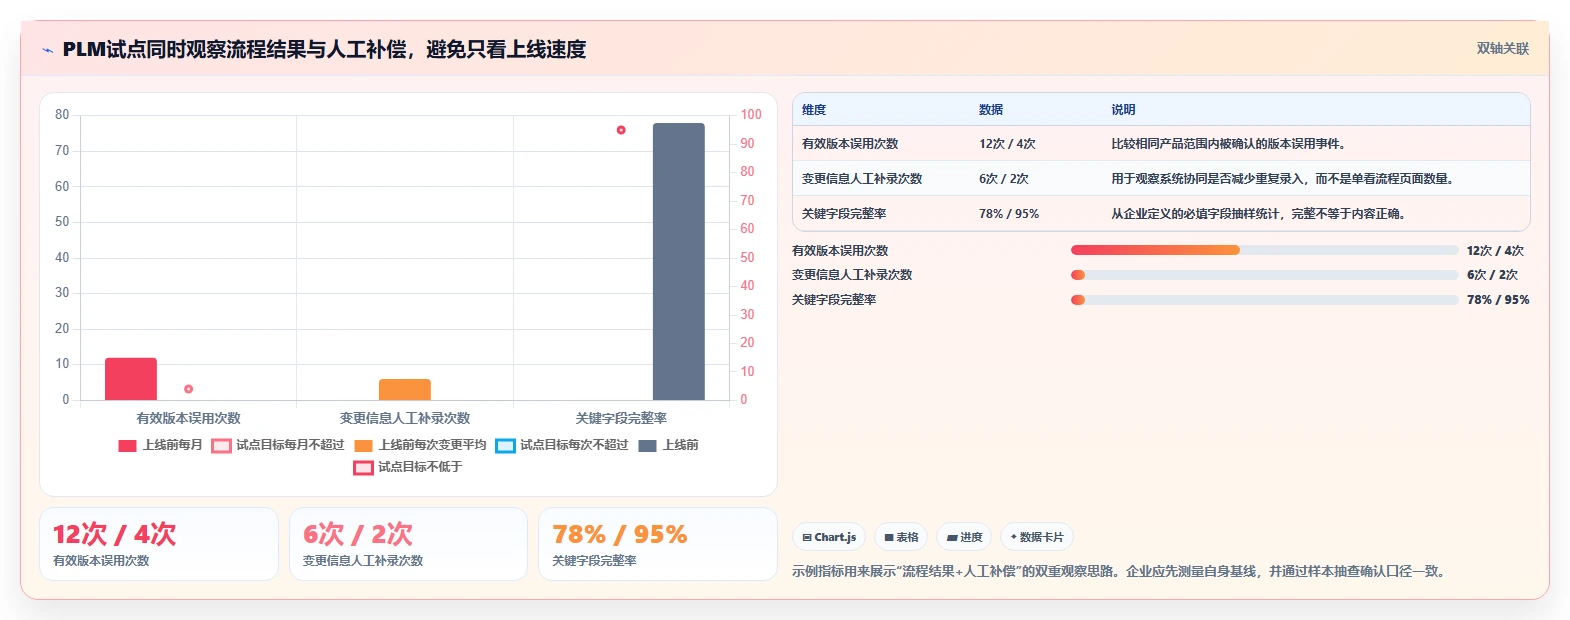This screenshot has width=1570, height=620.
Task: Click the description starting 比较相同产品范围内
Action: (1228, 144)
